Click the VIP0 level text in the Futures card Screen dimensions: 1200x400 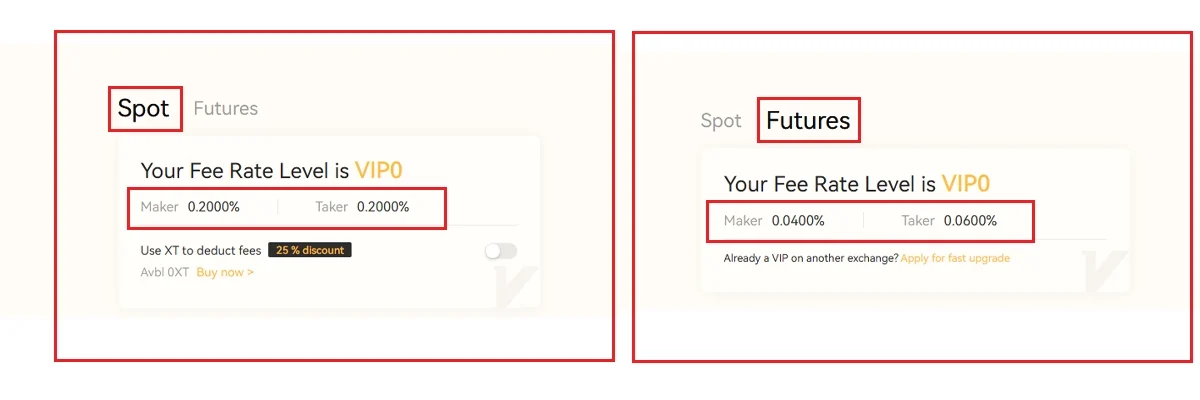(966, 184)
